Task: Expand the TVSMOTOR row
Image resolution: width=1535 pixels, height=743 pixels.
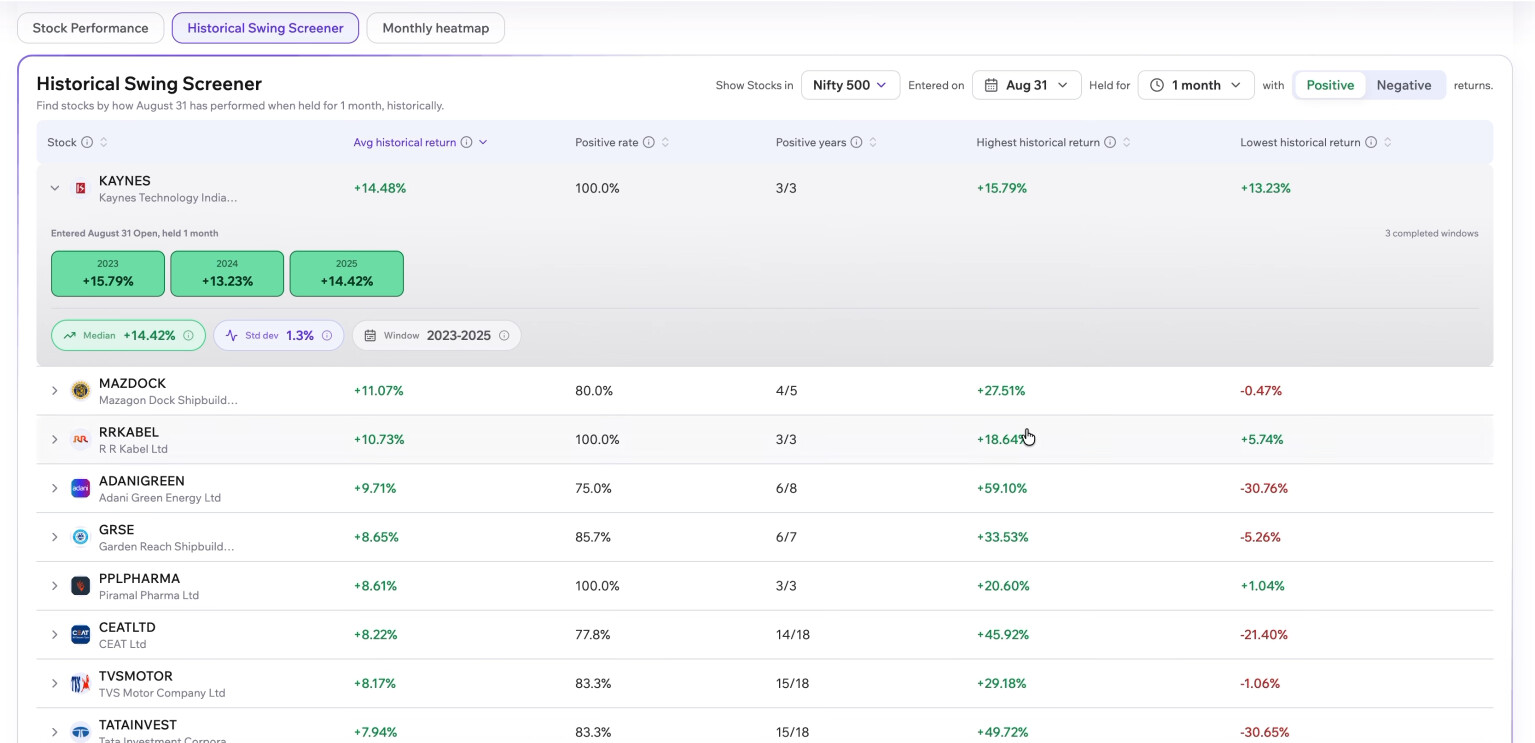Action: tap(55, 683)
